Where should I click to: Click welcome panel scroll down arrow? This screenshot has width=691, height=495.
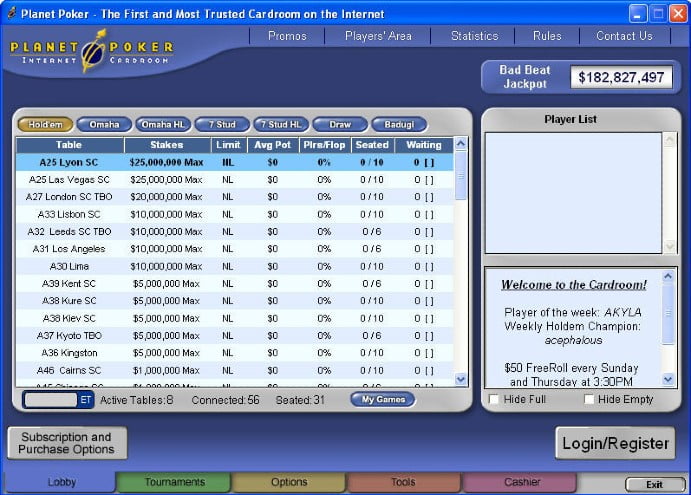[x=668, y=380]
